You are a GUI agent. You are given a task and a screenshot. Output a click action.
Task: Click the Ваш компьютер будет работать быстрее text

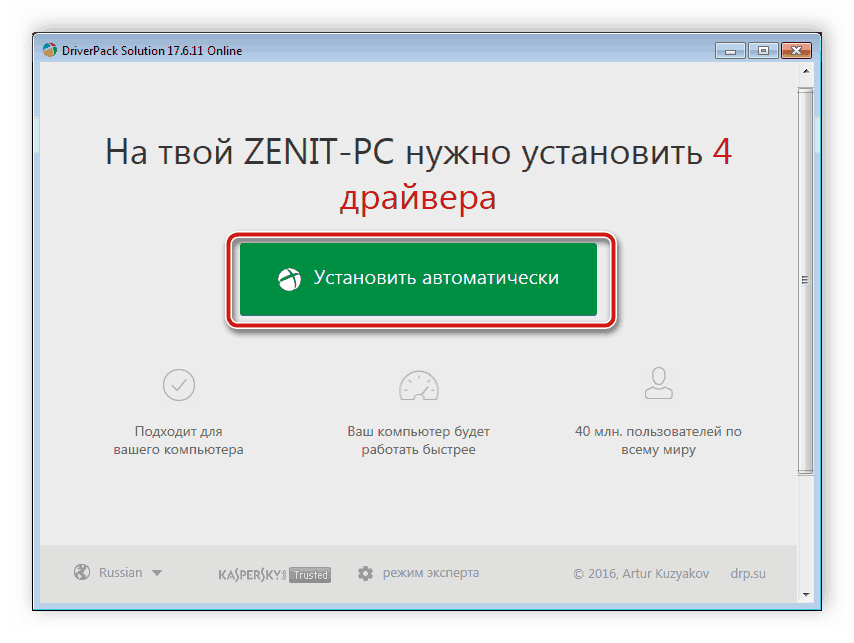click(418, 440)
